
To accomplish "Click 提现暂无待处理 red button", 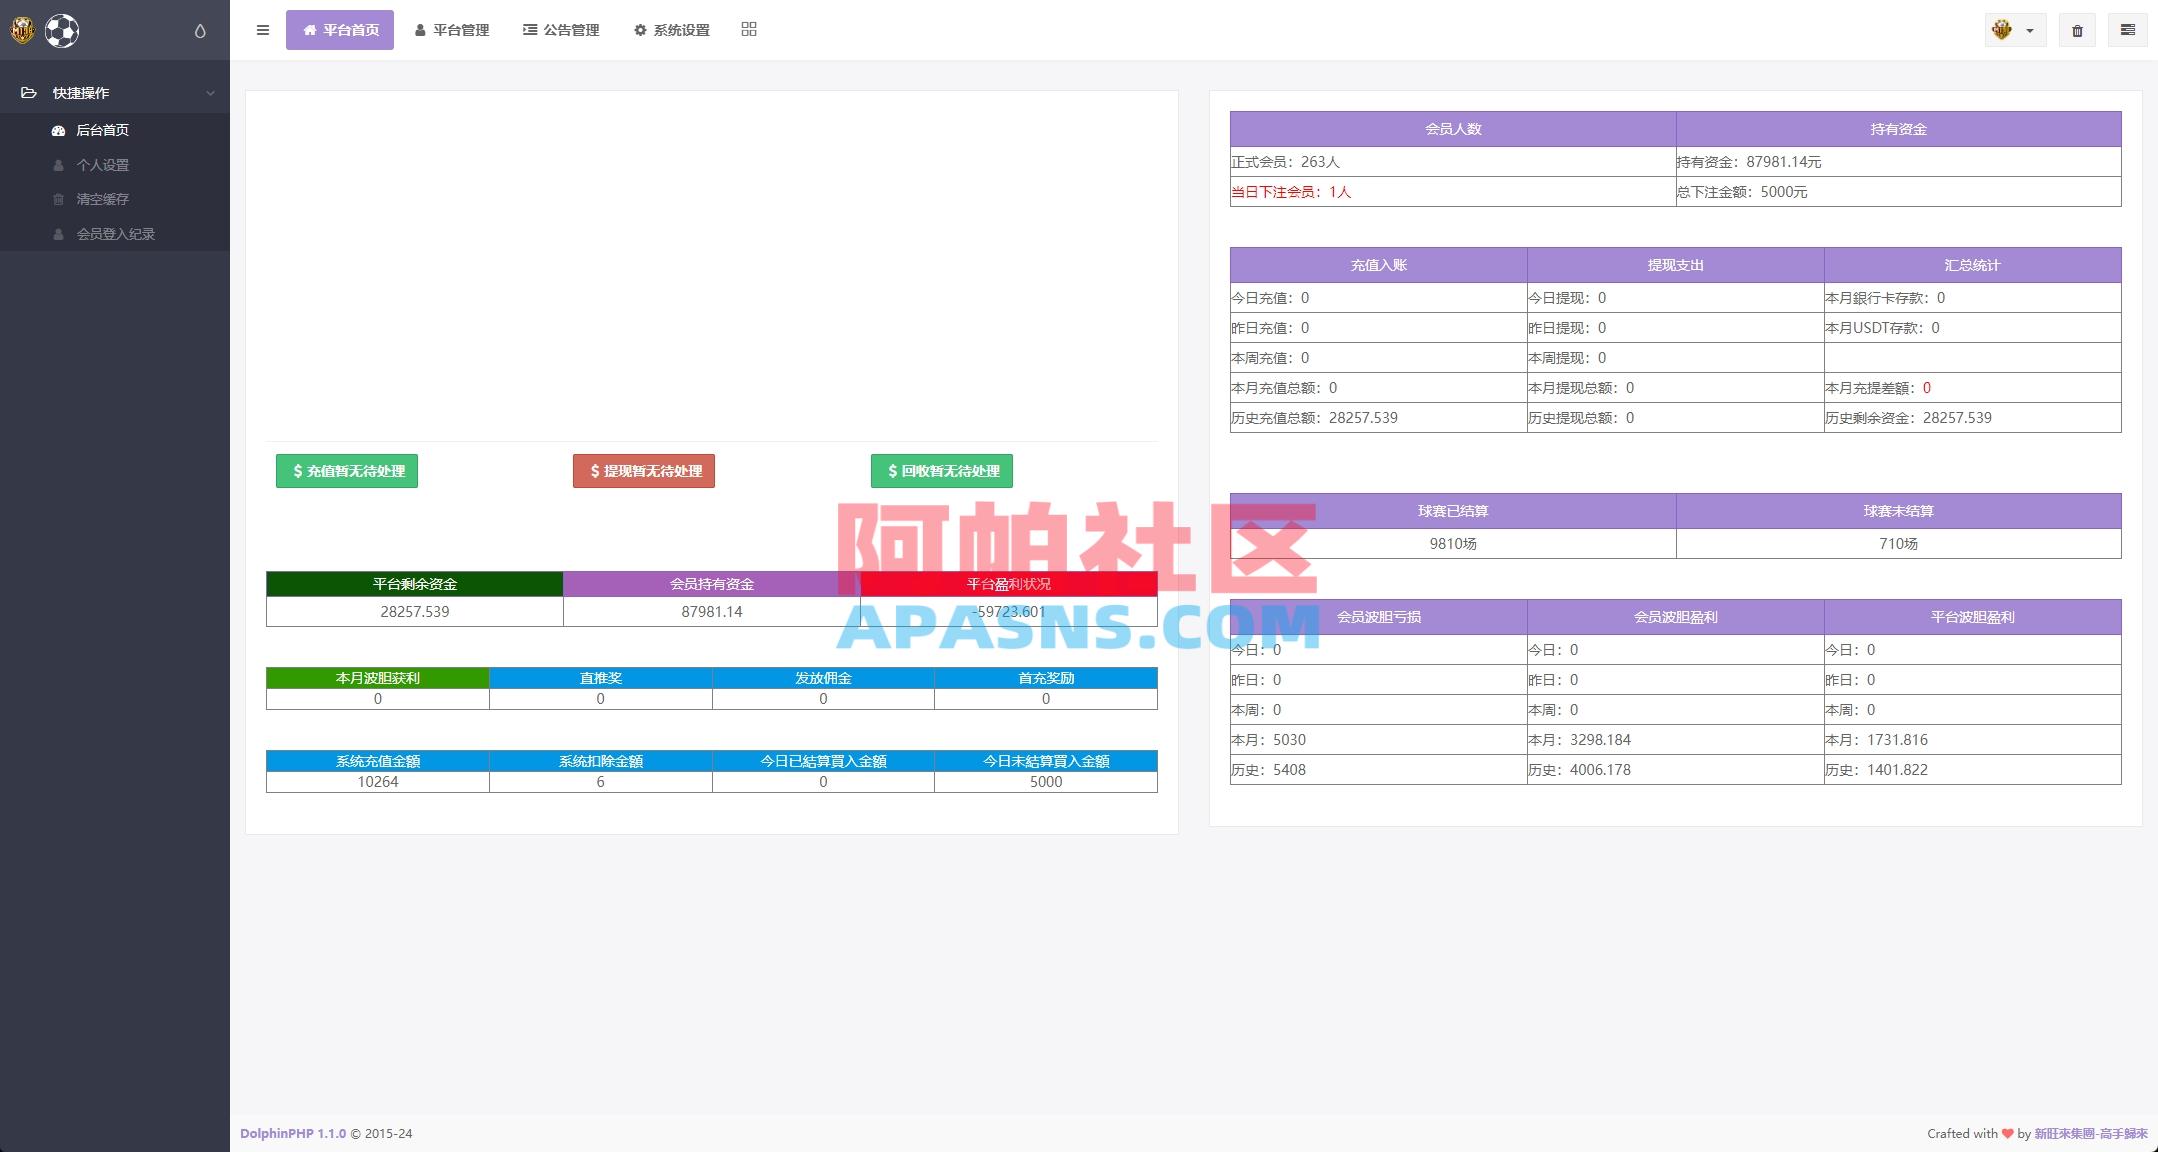I will coord(644,471).
